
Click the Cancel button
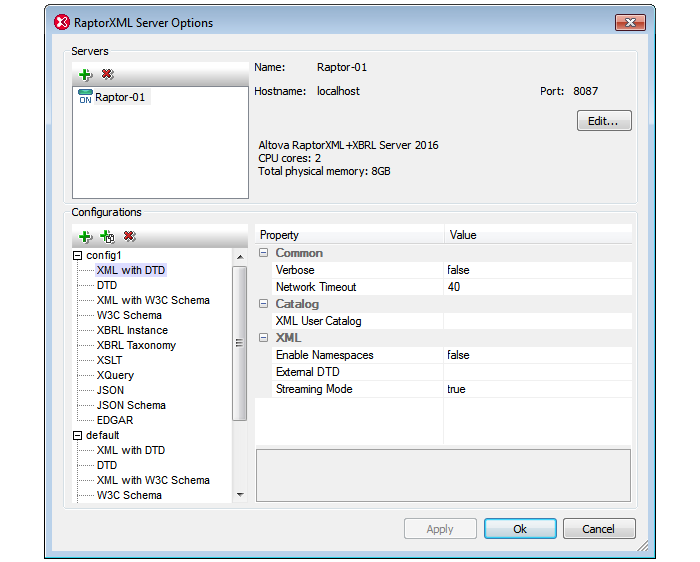tap(599, 529)
